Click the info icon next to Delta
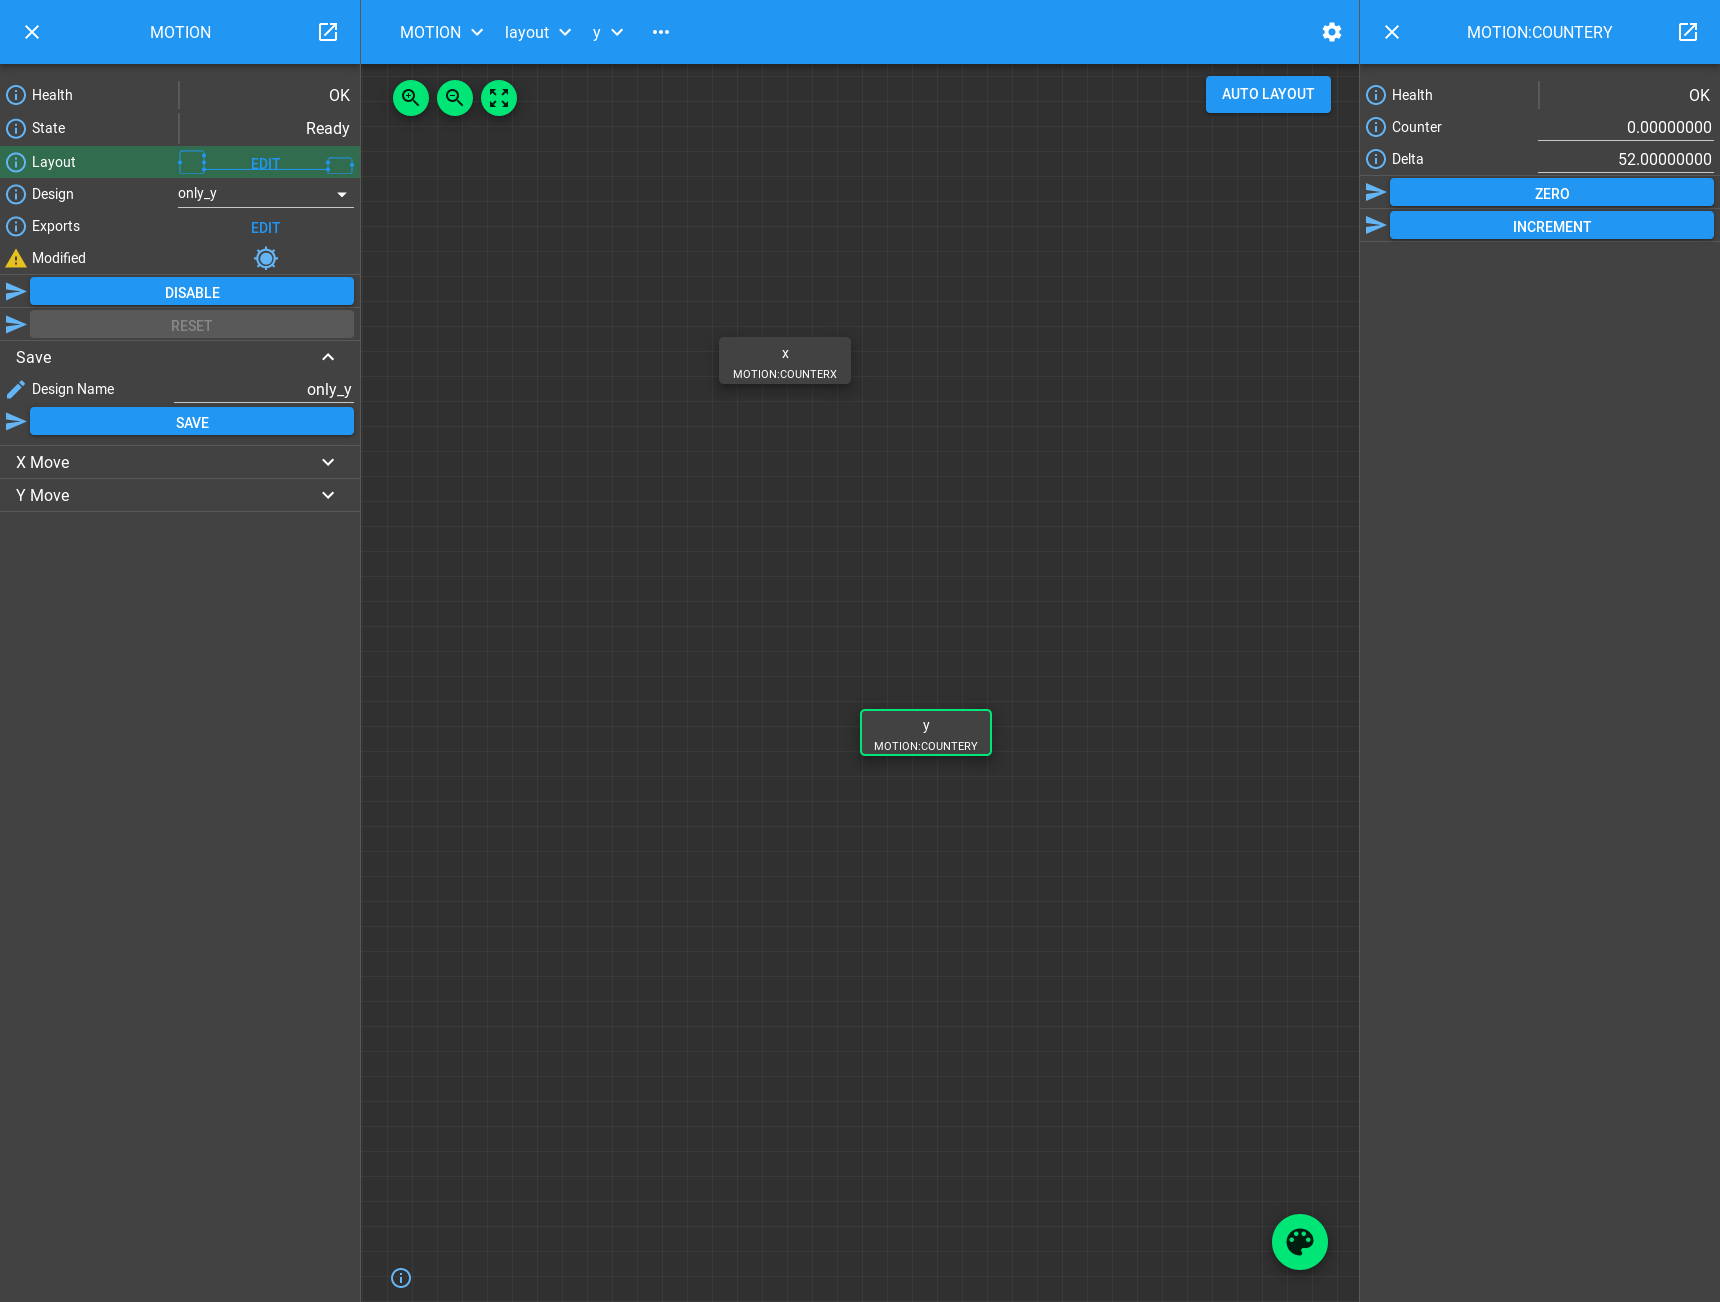 click(x=1376, y=159)
